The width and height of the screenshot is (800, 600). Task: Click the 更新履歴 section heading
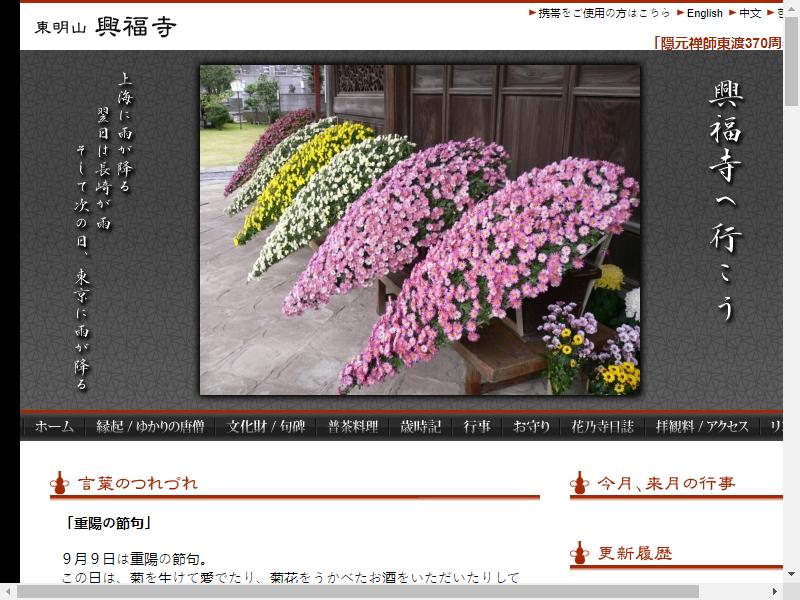[635, 553]
